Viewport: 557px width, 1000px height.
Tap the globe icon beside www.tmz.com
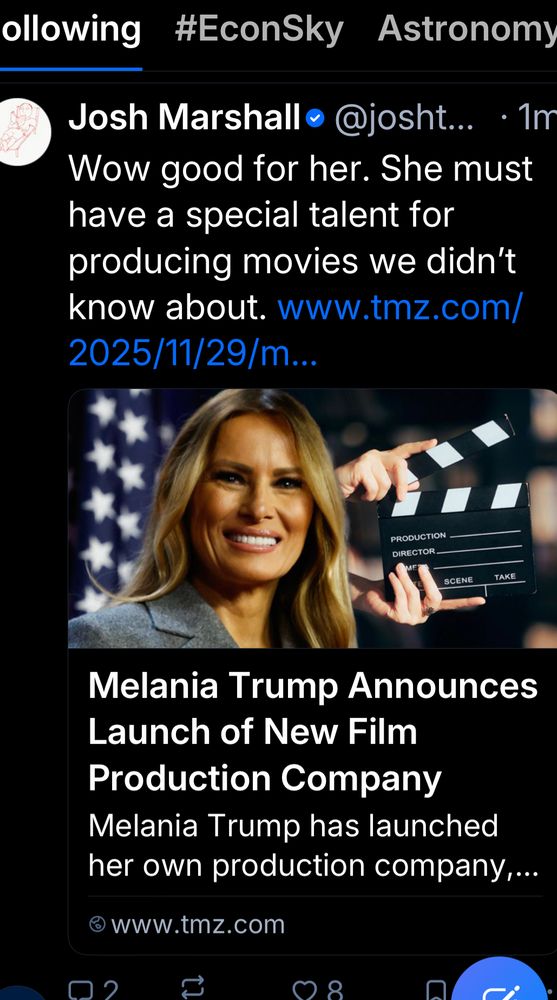pyautogui.click(x=97, y=923)
